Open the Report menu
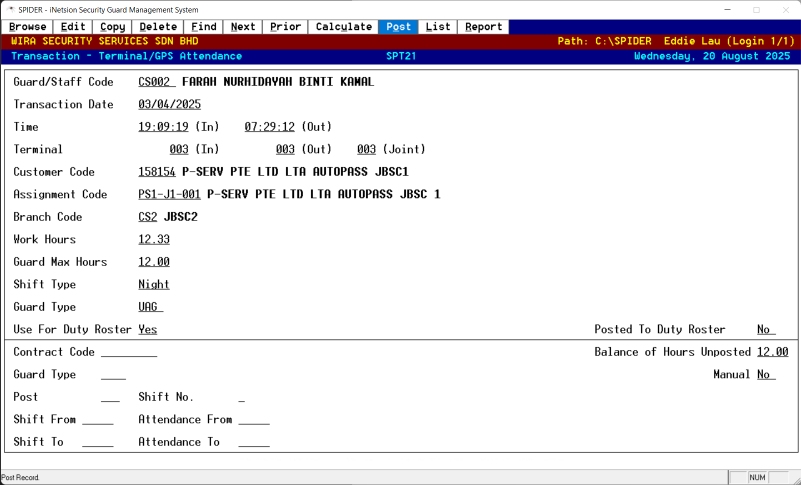 click(483, 27)
